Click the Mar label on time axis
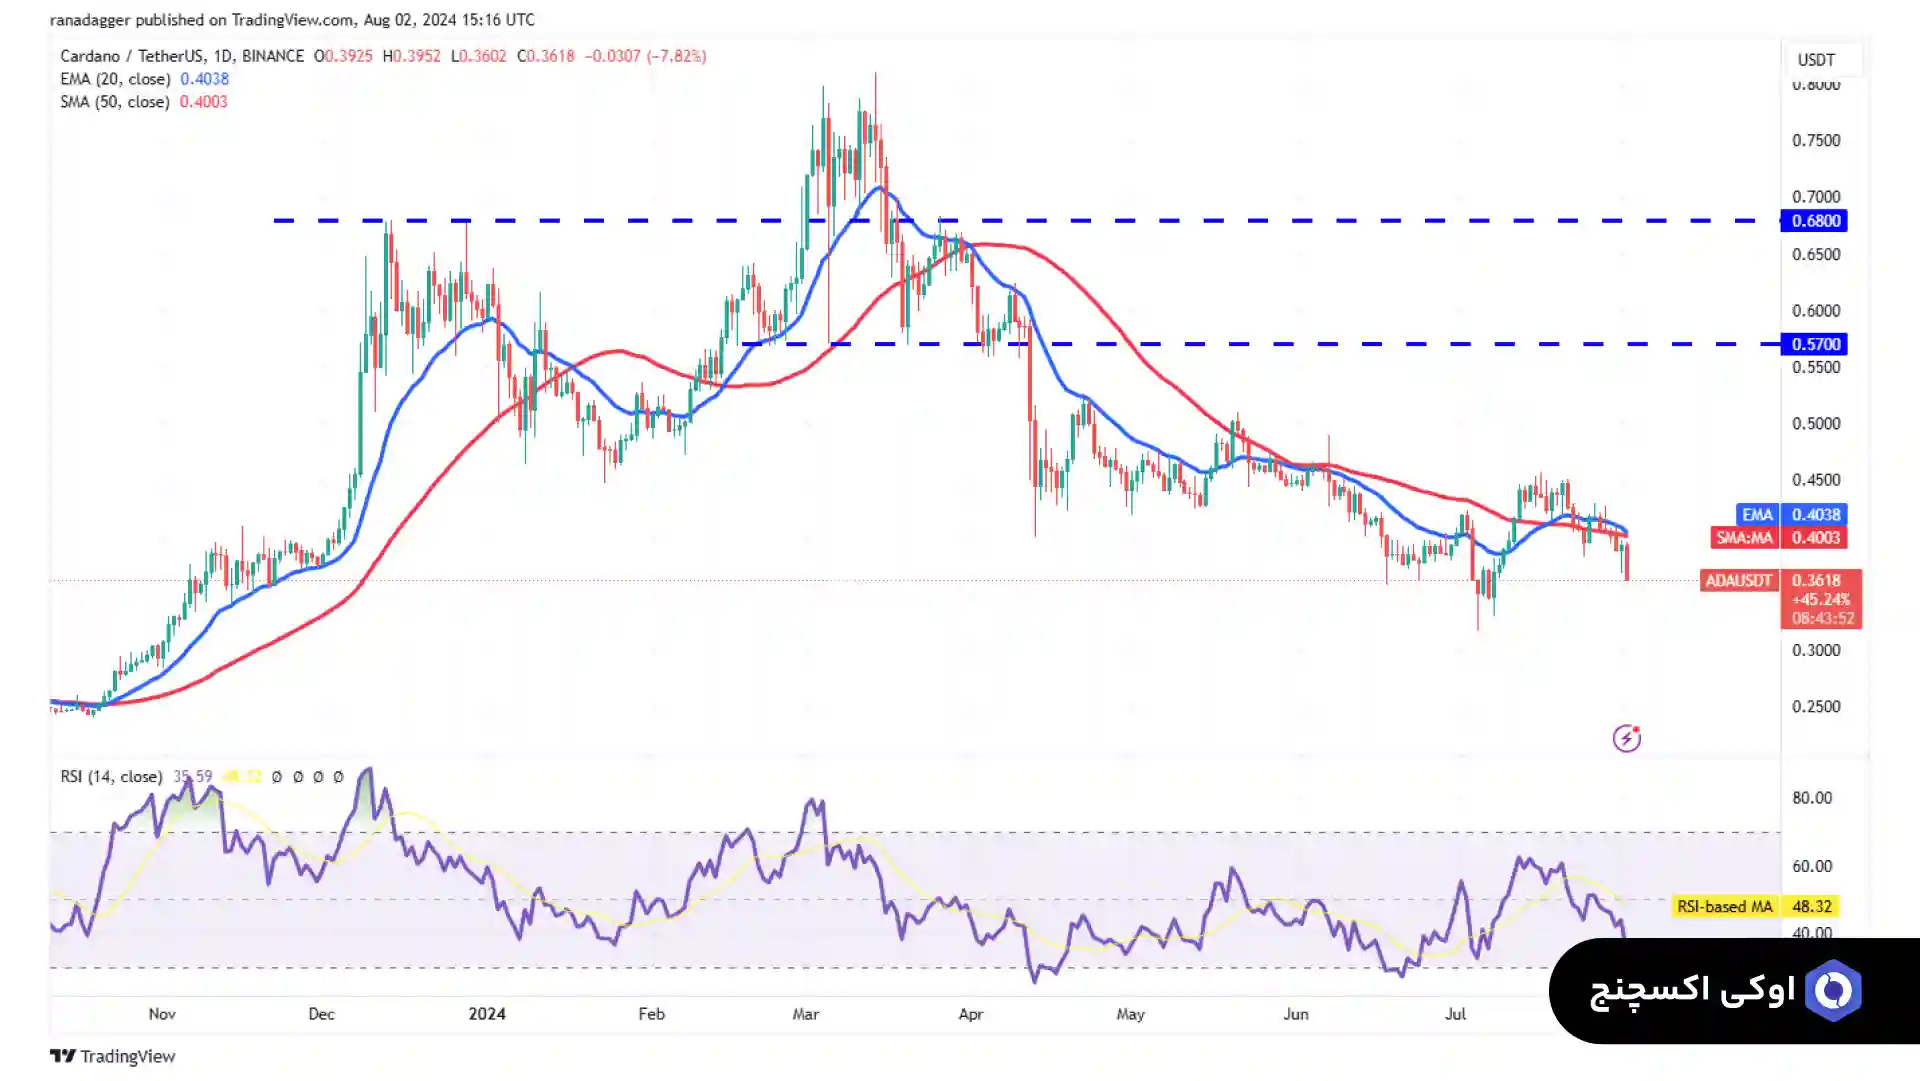The image size is (1920, 1081). (x=805, y=1013)
